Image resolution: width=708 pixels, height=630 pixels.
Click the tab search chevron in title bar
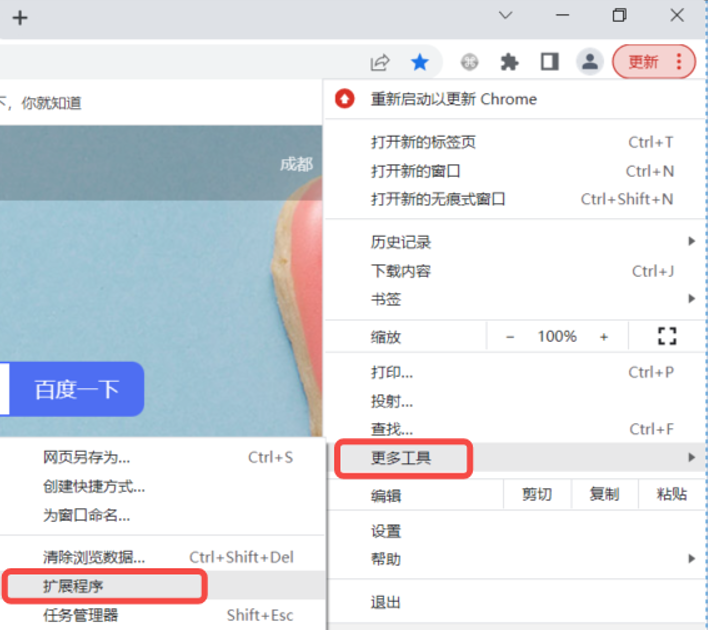[x=505, y=15]
